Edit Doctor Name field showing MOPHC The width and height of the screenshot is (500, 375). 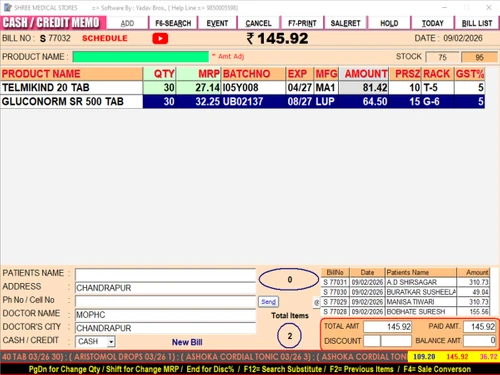point(165,315)
